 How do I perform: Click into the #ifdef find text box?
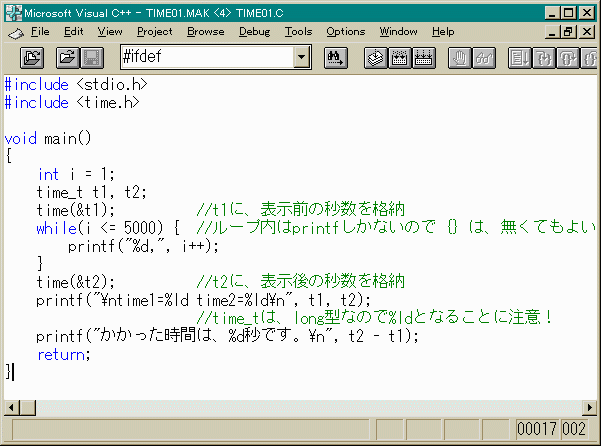coord(207,57)
